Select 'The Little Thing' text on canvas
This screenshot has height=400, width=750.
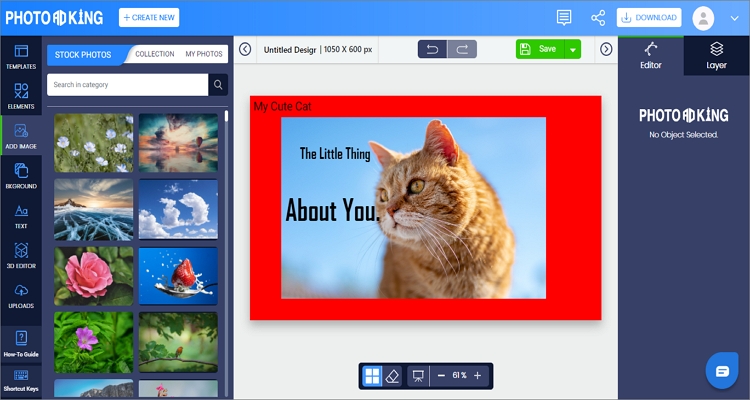pos(335,154)
